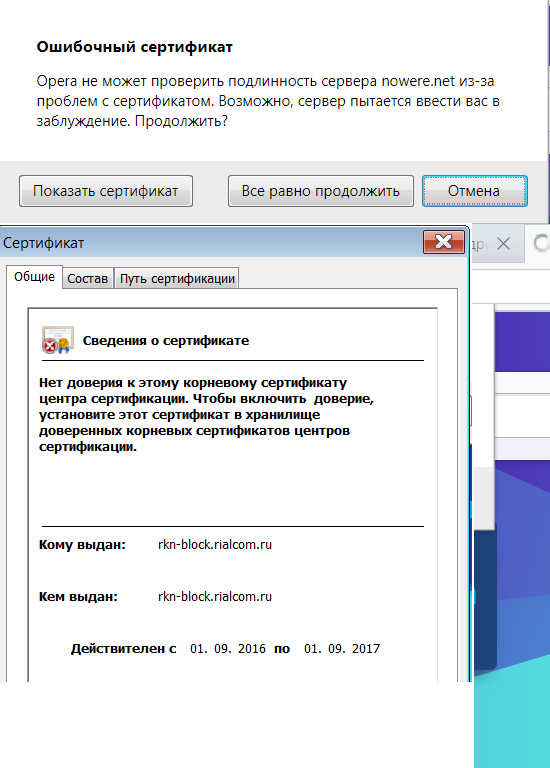Image resolution: width=550 pixels, height=768 pixels.
Task: Click the Сведения о сертификате heading
Action: point(166,340)
